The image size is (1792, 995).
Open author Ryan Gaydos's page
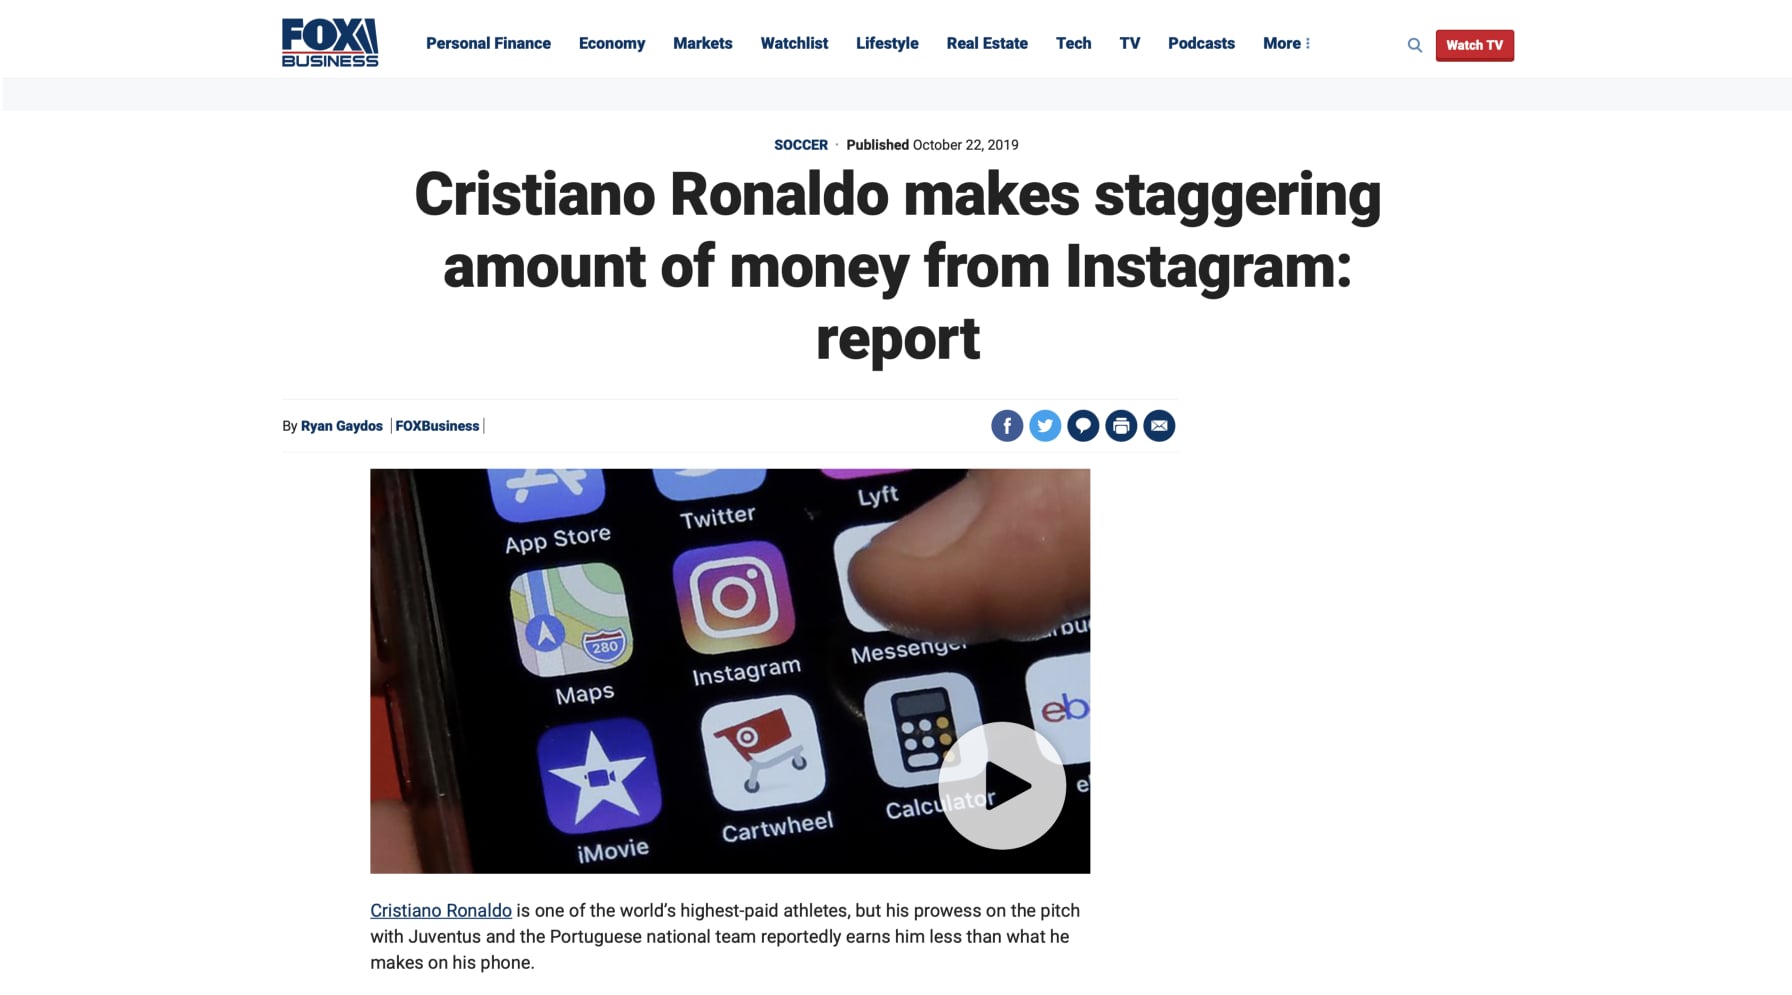click(x=342, y=426)
